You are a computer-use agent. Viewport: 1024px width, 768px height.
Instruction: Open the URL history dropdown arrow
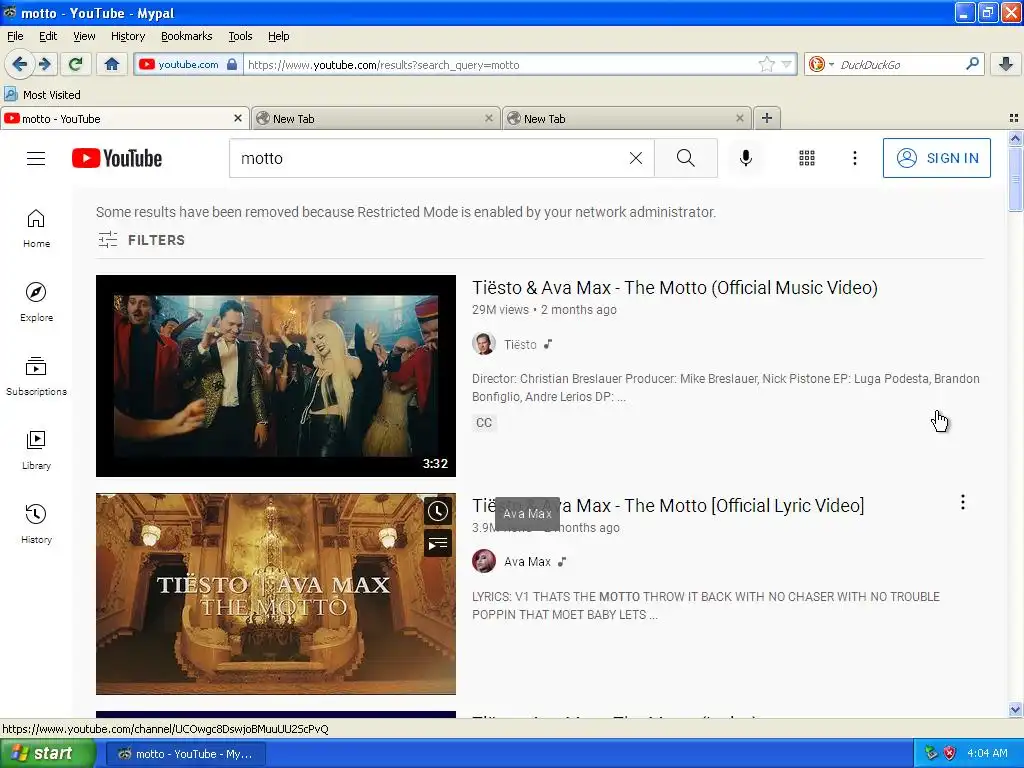pyautogui.click(x=787, y=64)
